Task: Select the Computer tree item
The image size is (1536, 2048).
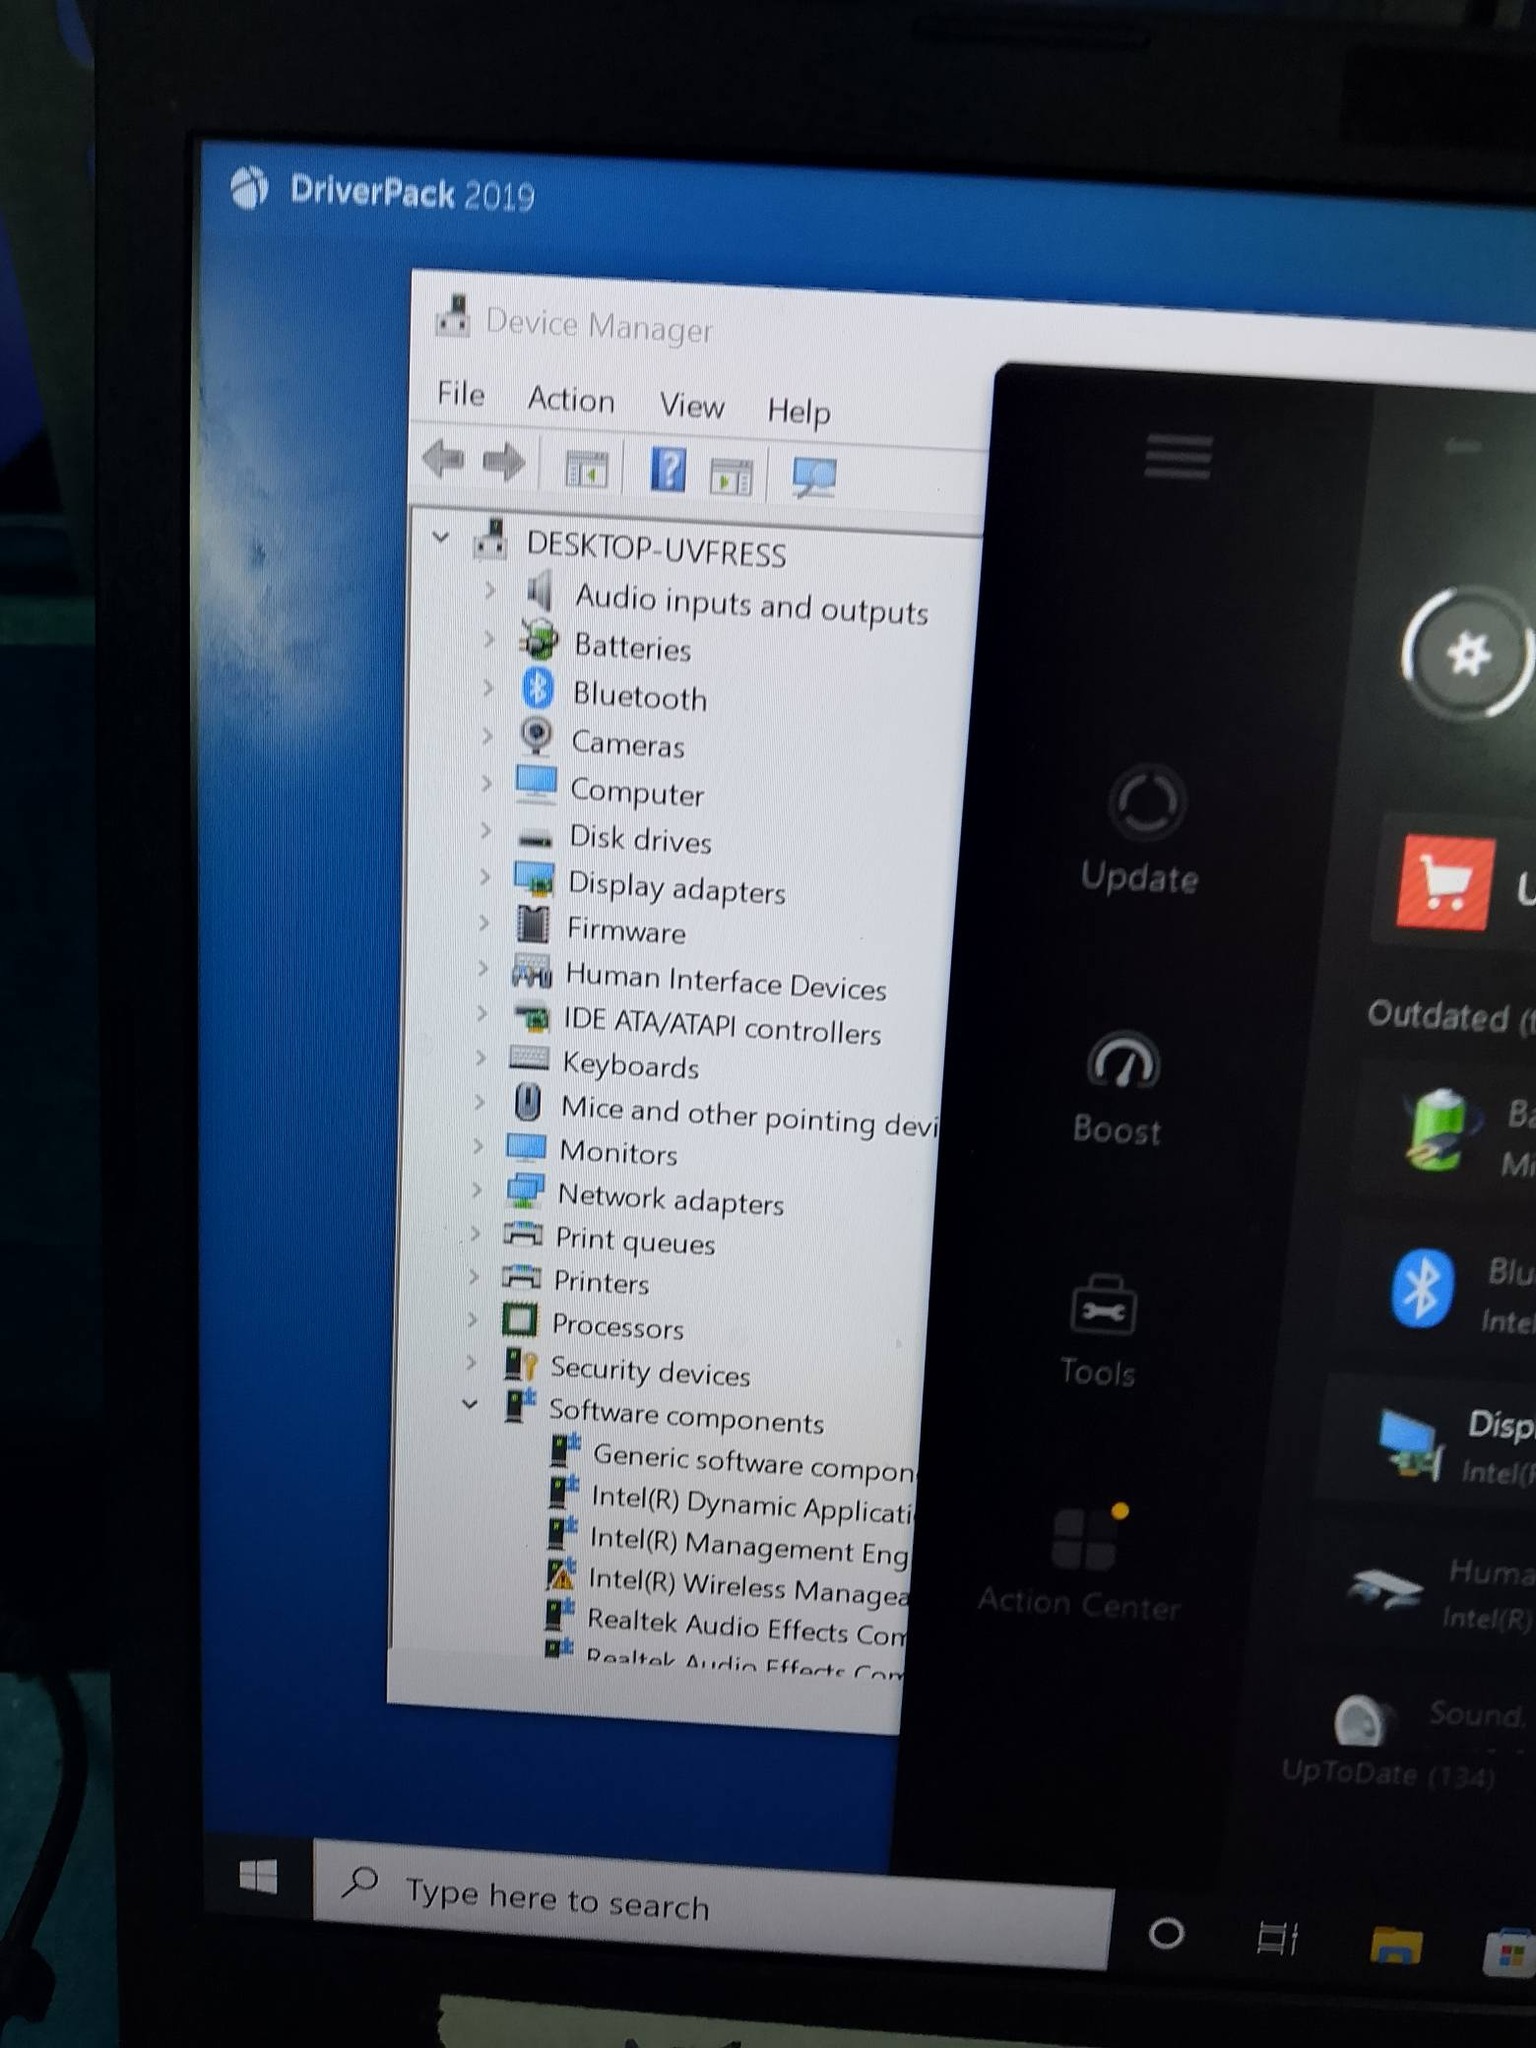Action: point(637,793)
